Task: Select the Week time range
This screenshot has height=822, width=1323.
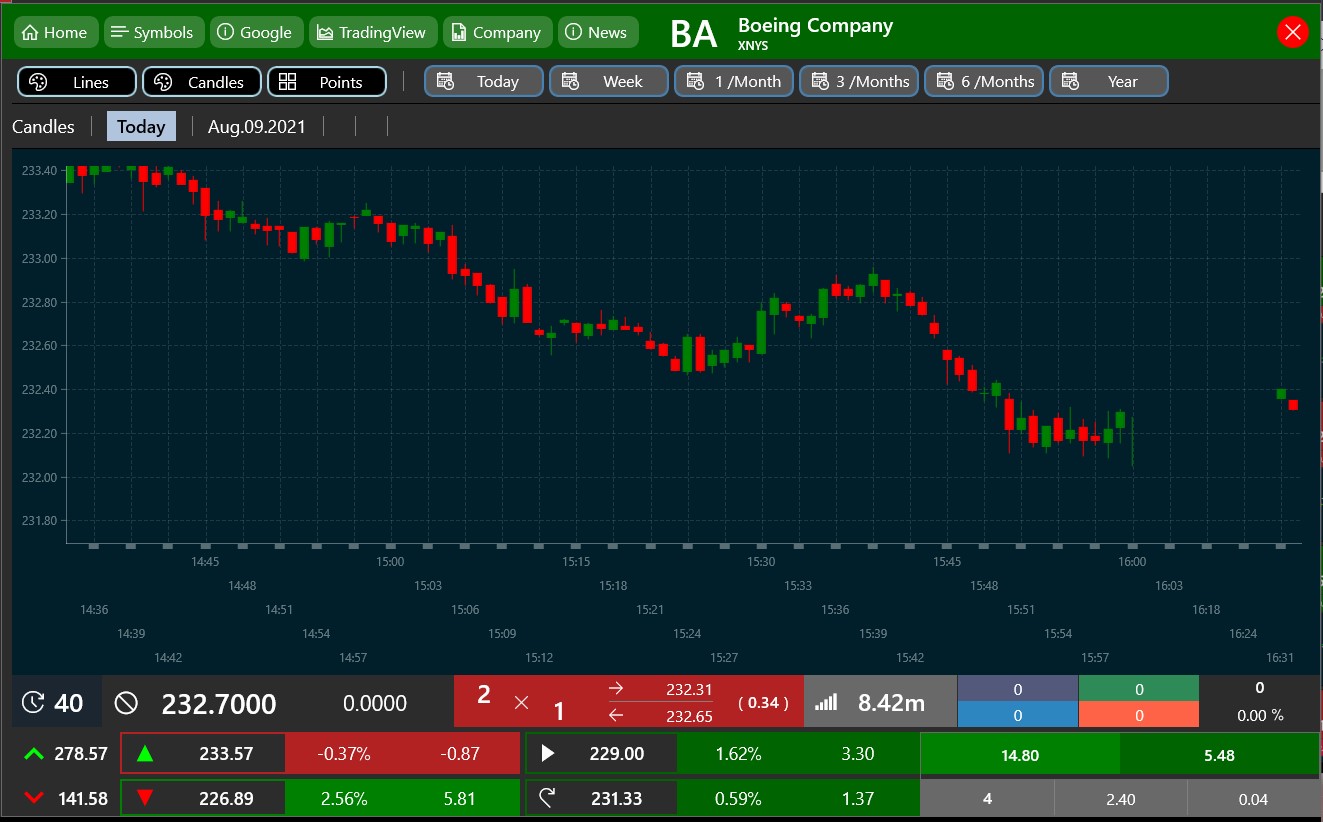Action: pos(609,82)
